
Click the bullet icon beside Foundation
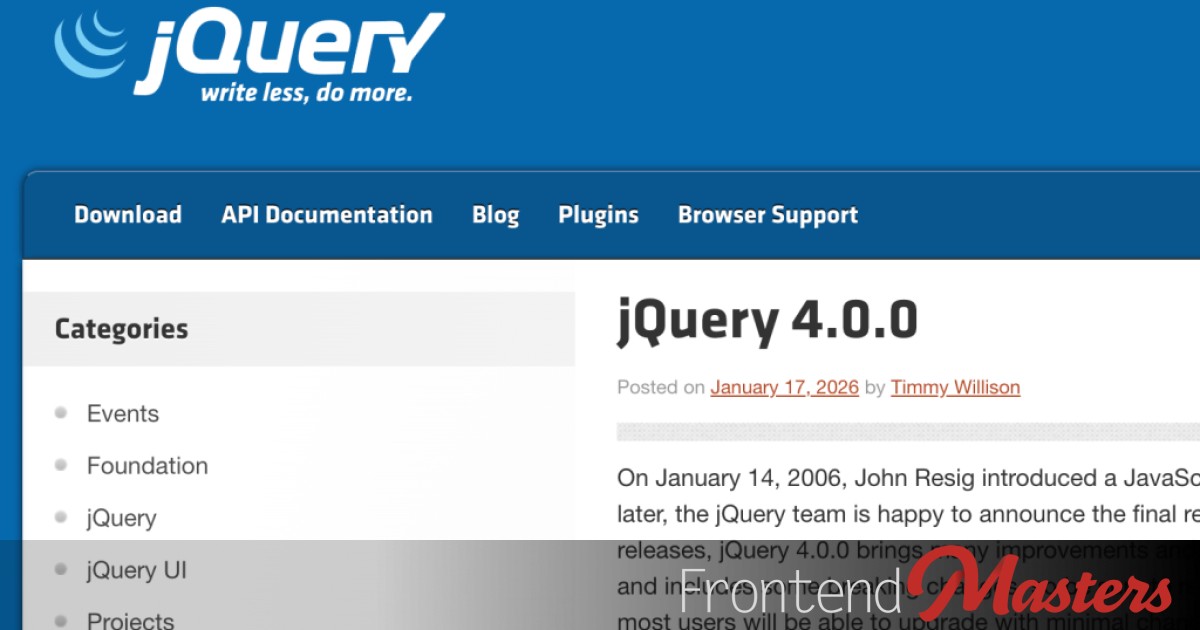(x=60, y=465)
